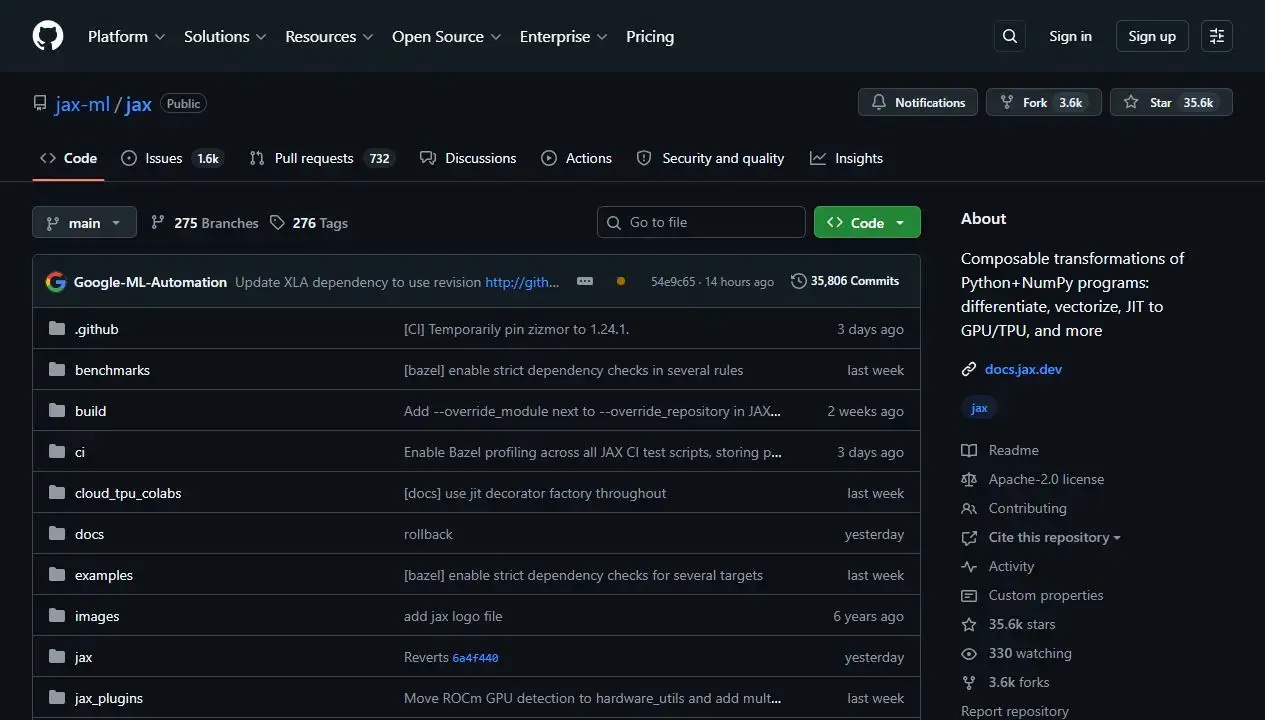The height and width of the screenshot is (720, 1265).
Task: Open the cloud_tpu_colabs folder name
Action: coord(128,493)
